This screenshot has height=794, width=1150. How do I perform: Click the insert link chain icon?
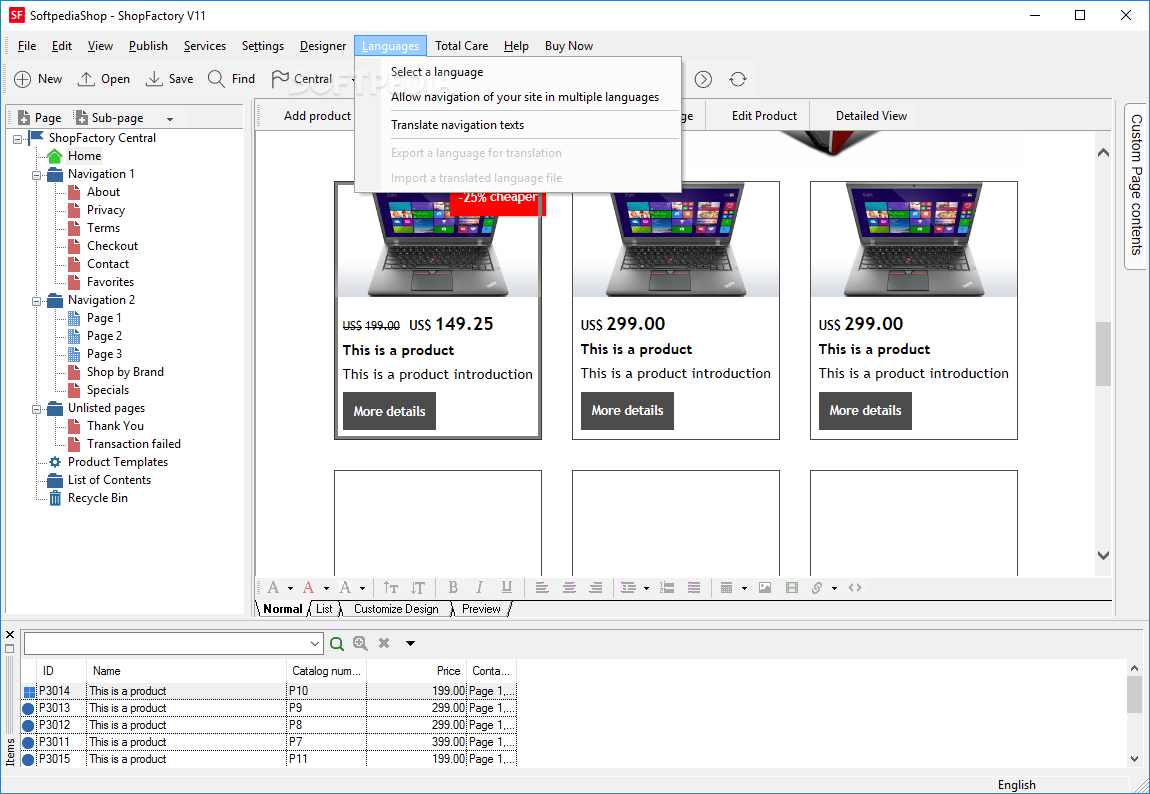coord(817,588)
